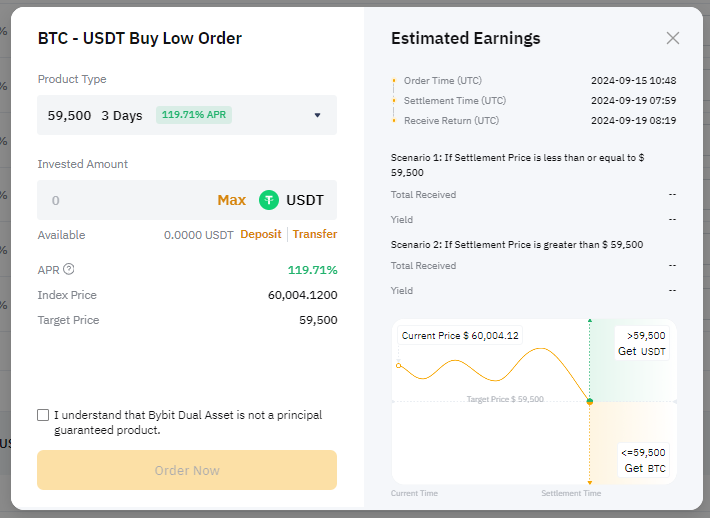The height and width of the screenshot is (518, 710).
Task: Click the 119.71% APR green badge
Action: (196, 115)
